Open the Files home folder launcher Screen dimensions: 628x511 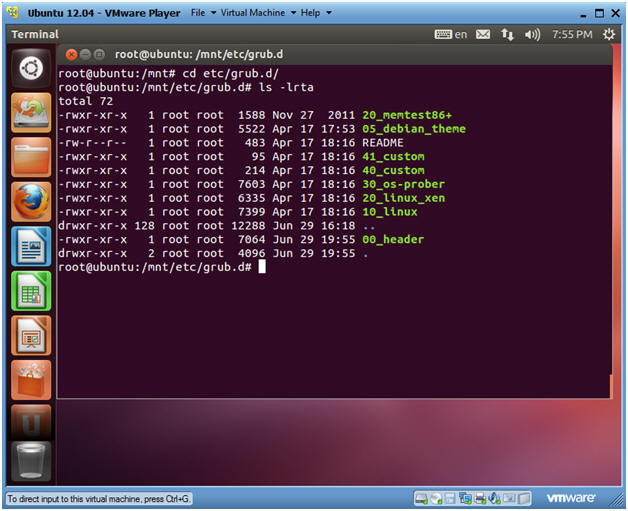(x=31, y=157)
